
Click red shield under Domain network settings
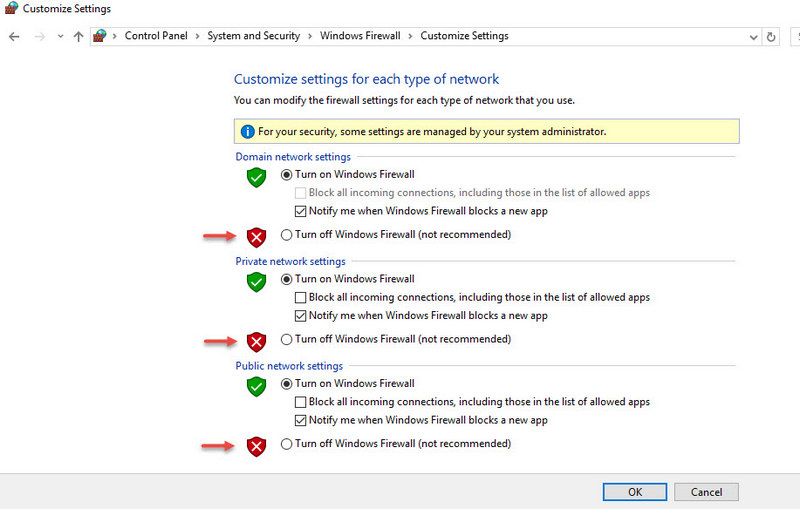[x=257, y=237]
